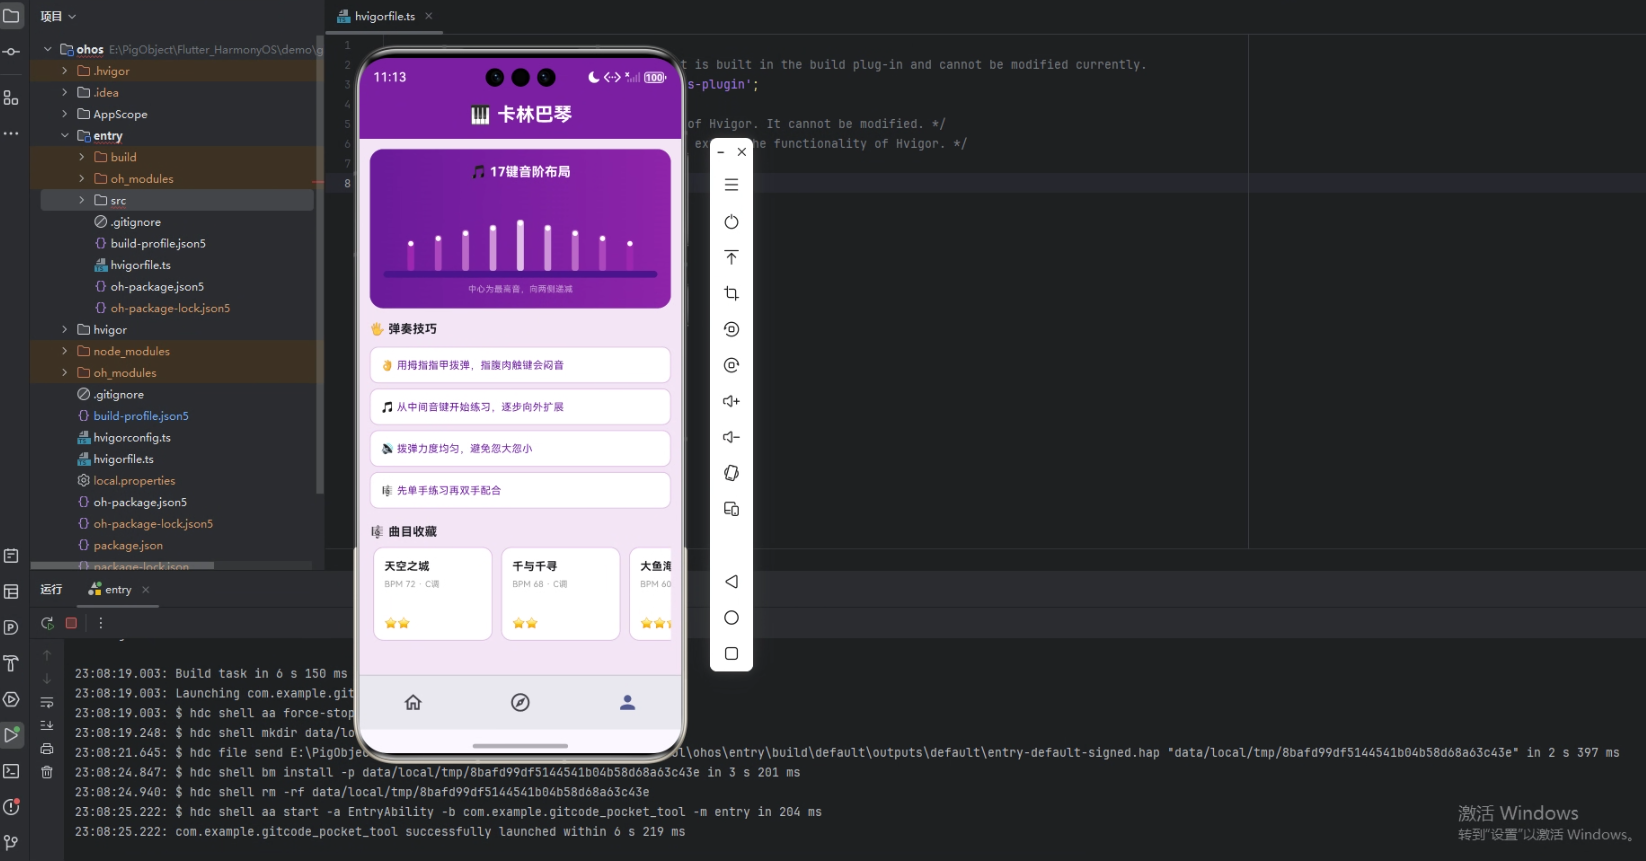This screenshot has width=1646, height=861.
Task: Clear all Run console output with trash icon
Action: tap(47, 772)
